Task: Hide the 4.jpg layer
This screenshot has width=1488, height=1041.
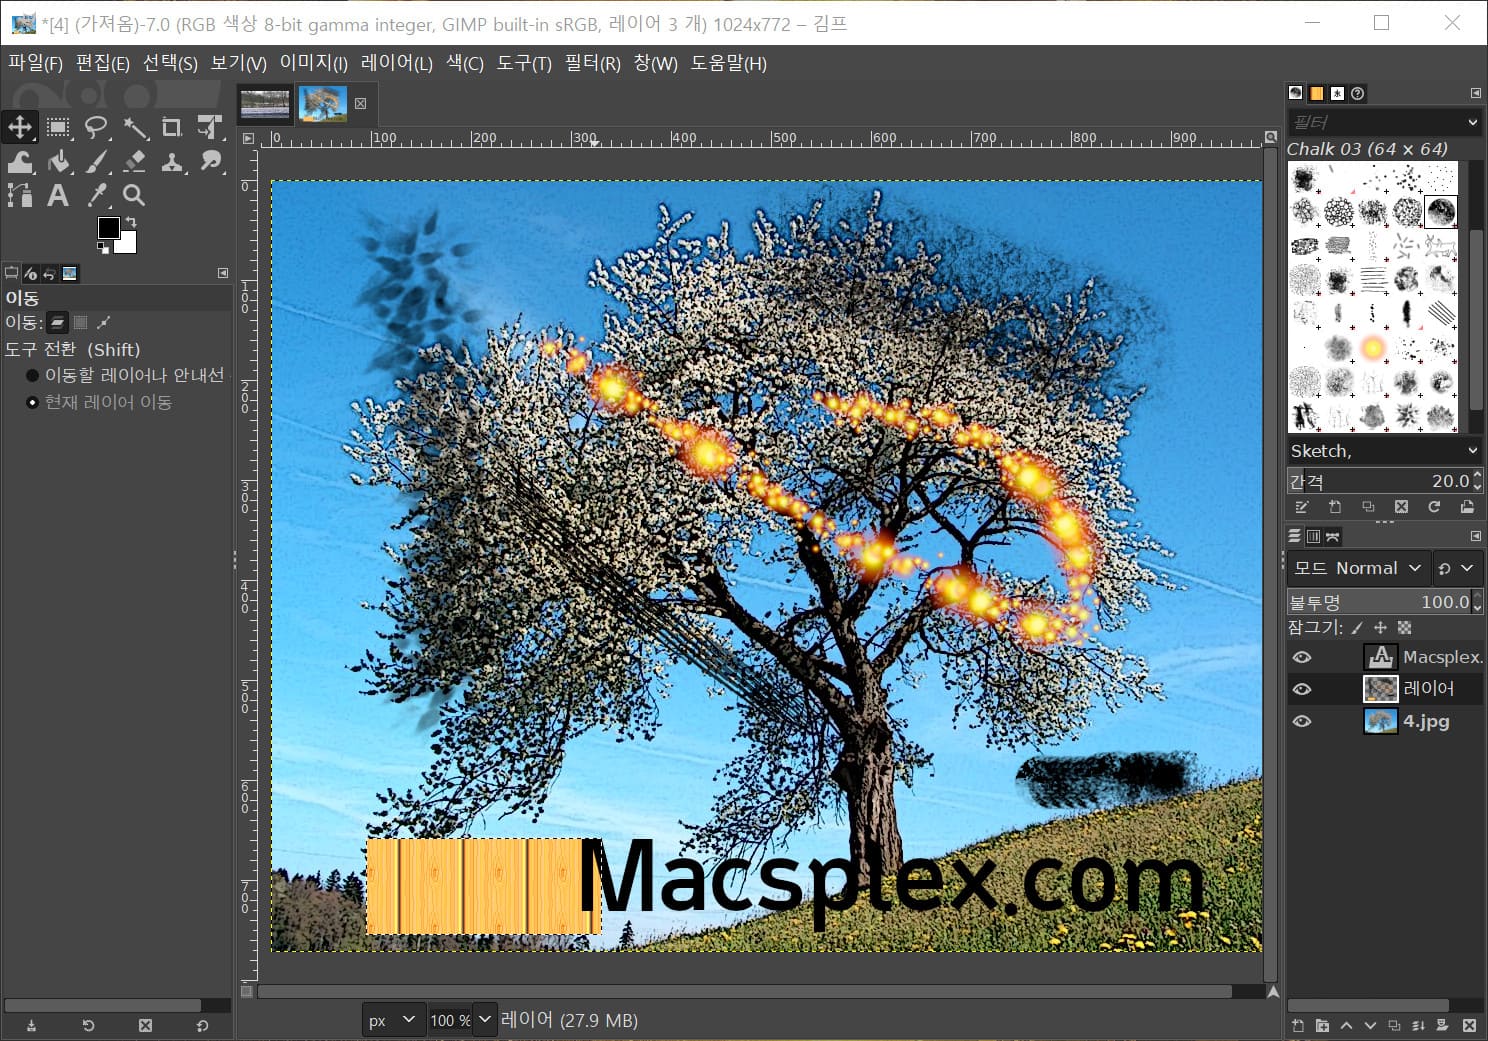Action: [x=1302, y=721]
